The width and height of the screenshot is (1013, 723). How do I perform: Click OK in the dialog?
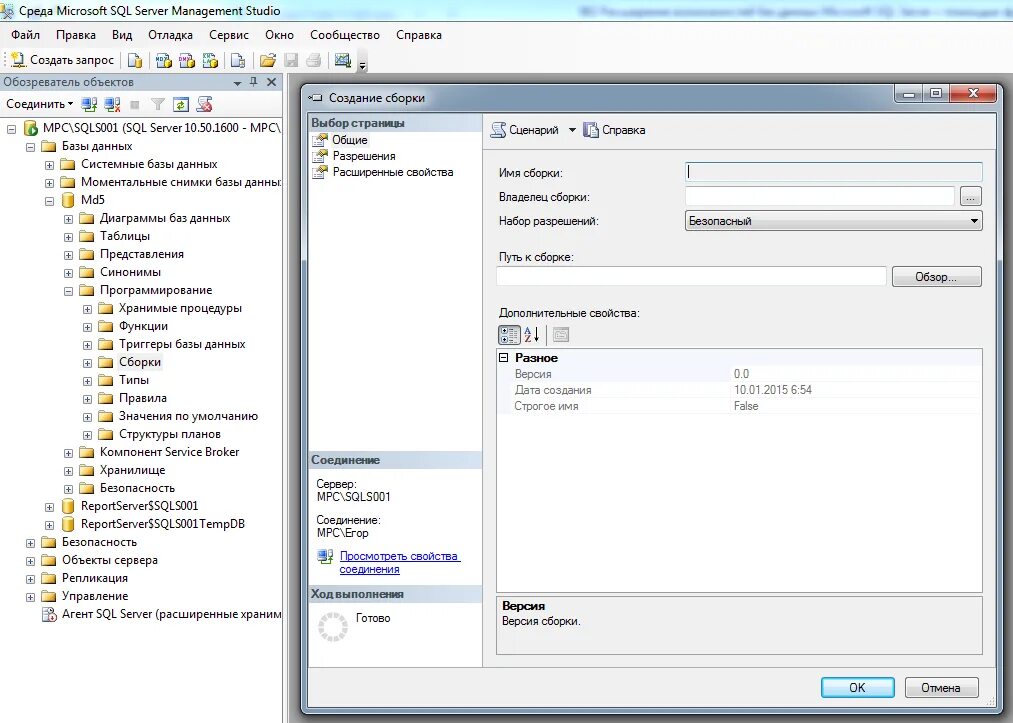tap(857, 687)
